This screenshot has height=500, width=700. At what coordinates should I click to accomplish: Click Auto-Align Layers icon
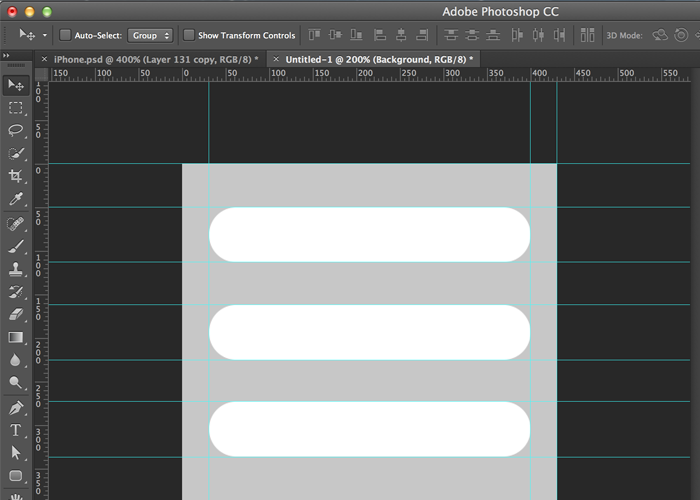[587, 35]
